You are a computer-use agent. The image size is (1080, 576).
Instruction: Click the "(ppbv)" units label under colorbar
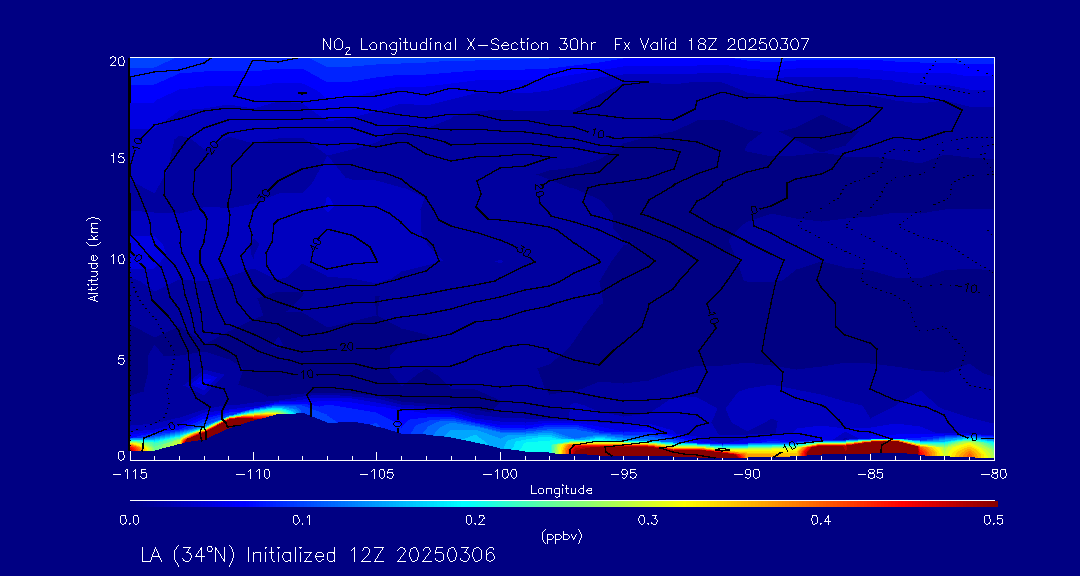561,537
